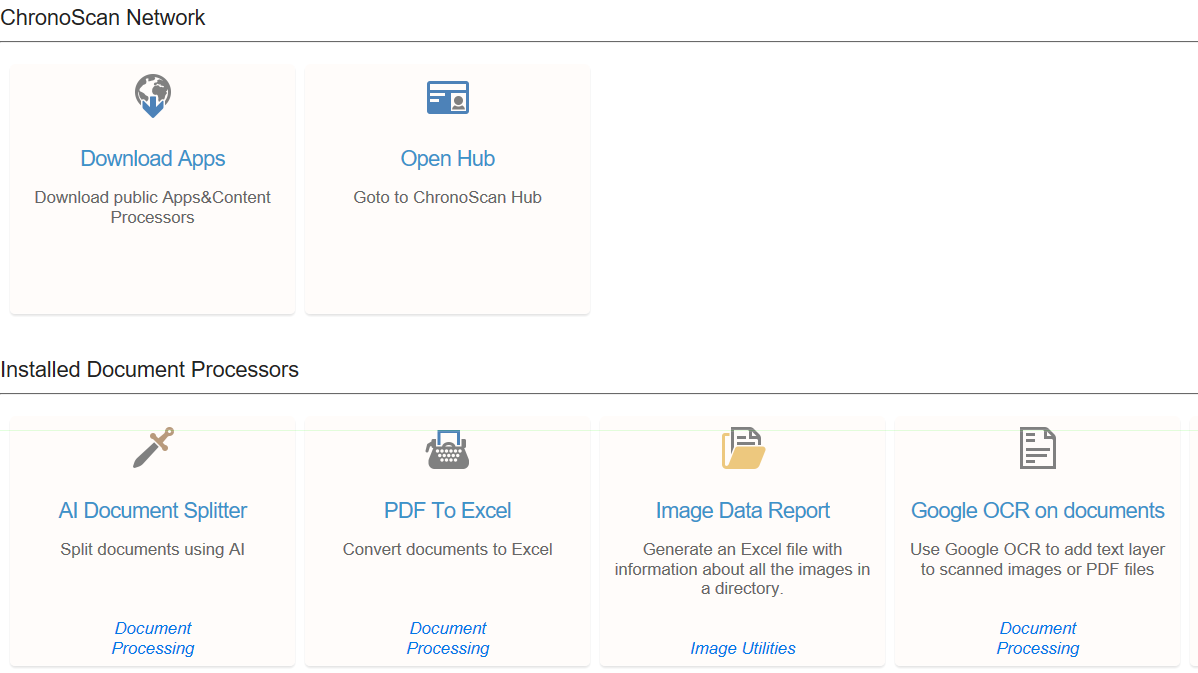Screen dimensions: 1198x673
Task: Click Document Processing under Google OCR
Action: 1038,638
